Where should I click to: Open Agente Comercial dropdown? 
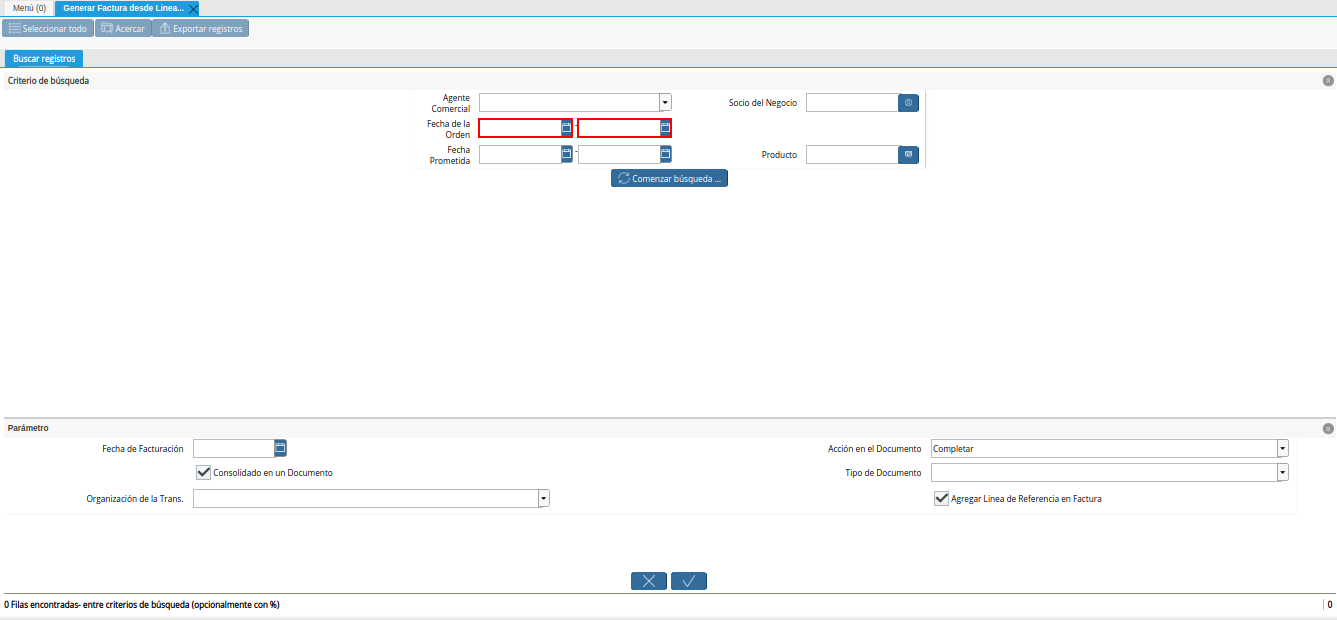coord(665,102)
